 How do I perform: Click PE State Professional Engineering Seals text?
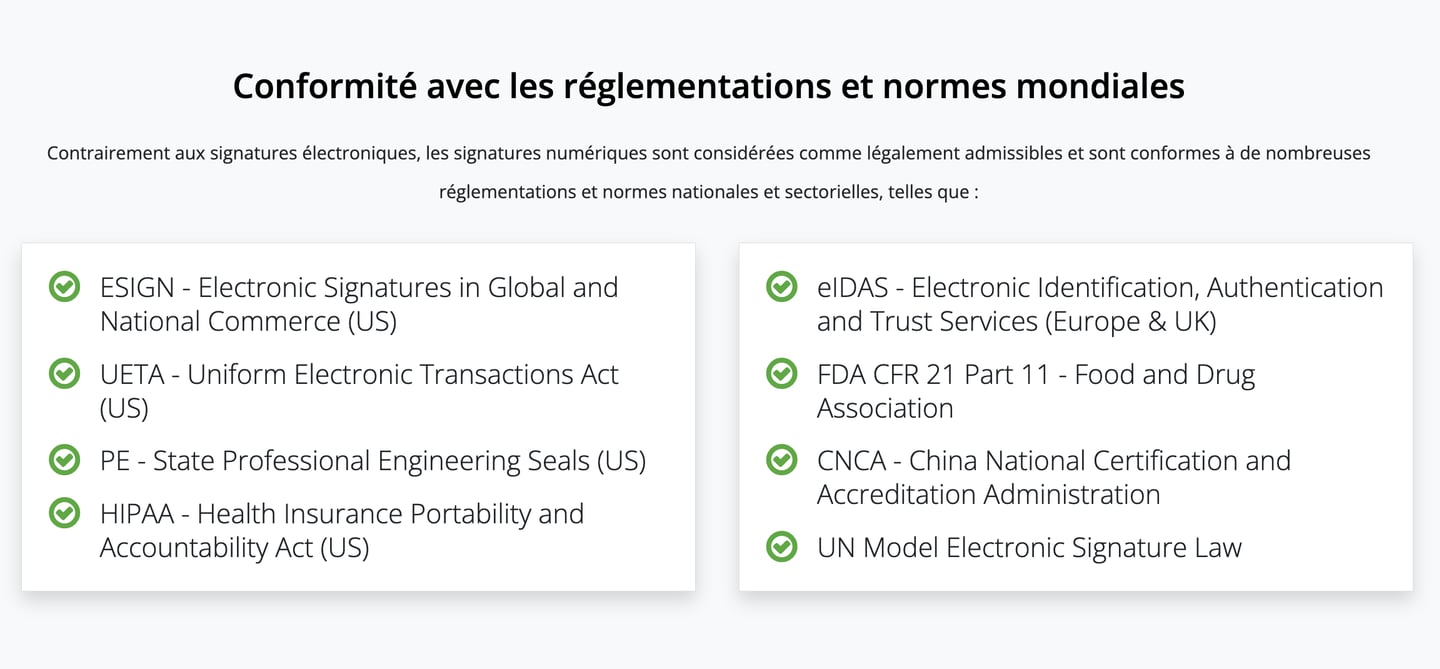372,461
